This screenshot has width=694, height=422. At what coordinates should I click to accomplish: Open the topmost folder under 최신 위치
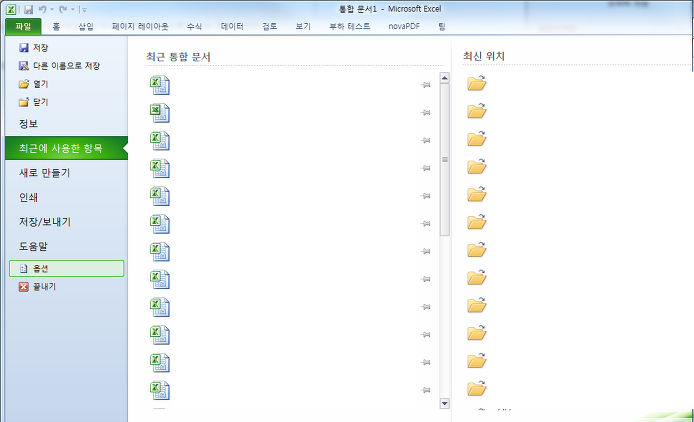(x=477, y=83)
